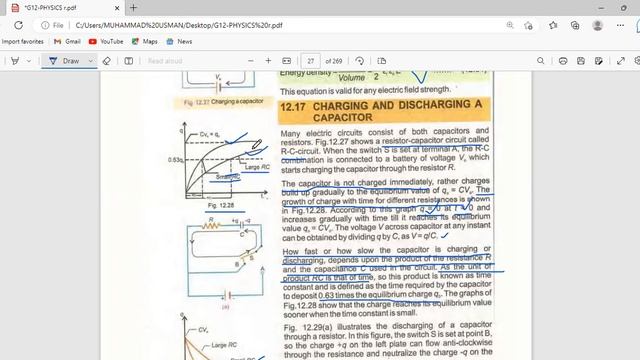Toggle the page view layout icon
The width and height of the screenshot is (640, 360).
tap(129, 61)
